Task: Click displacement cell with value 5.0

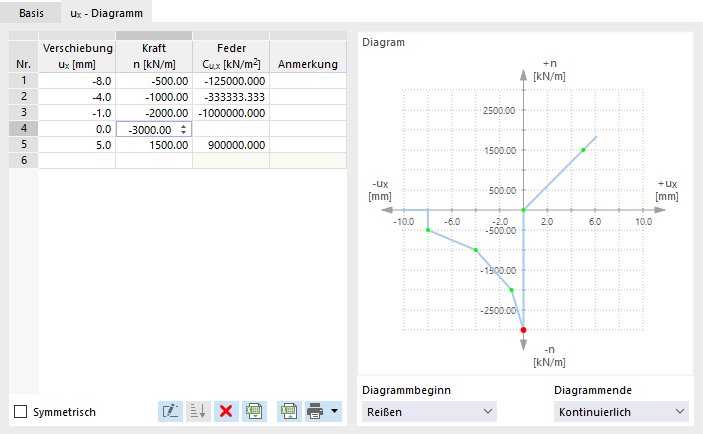Action: pyautogui.click(x=77, y=145)
